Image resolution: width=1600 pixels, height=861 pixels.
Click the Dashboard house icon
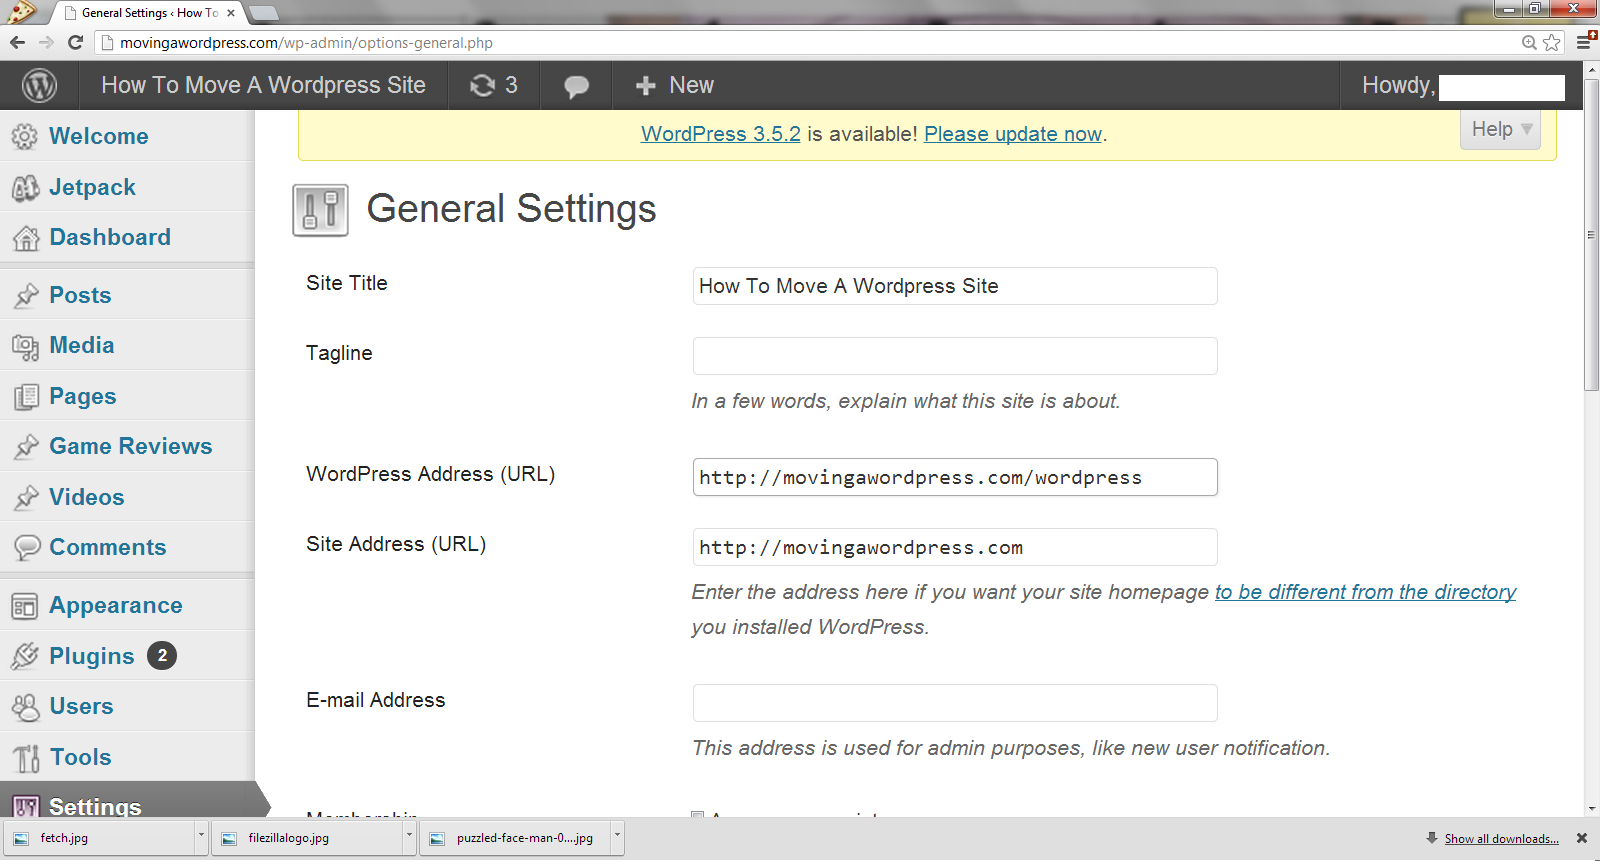[x=25, y=238]
